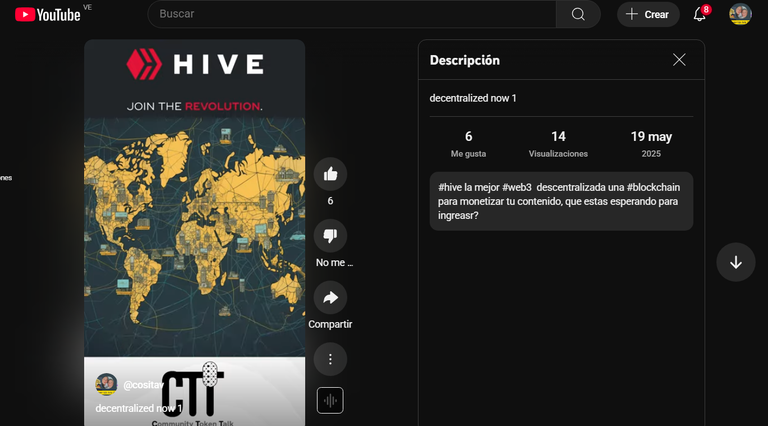
Task: Click the '6 Me gusta' stat
Action: tap(468, 144)
